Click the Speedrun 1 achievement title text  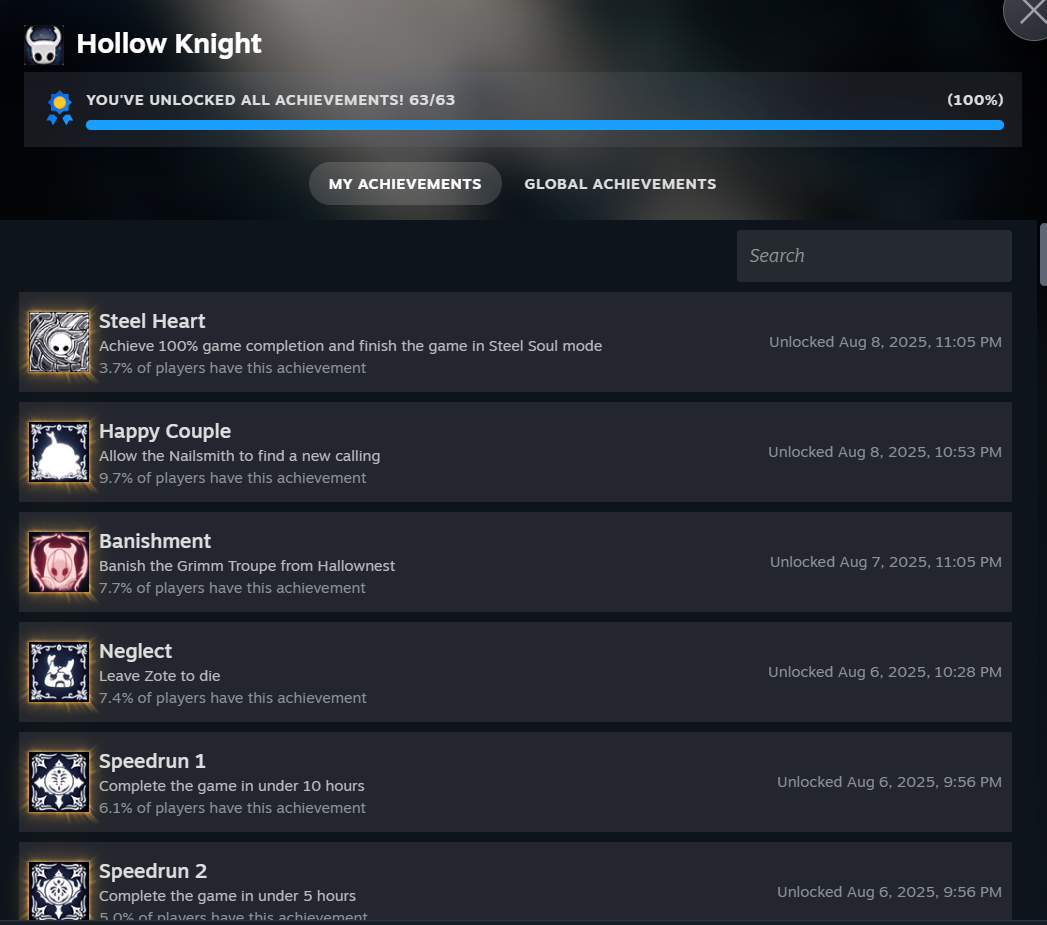tap(152, 761)
